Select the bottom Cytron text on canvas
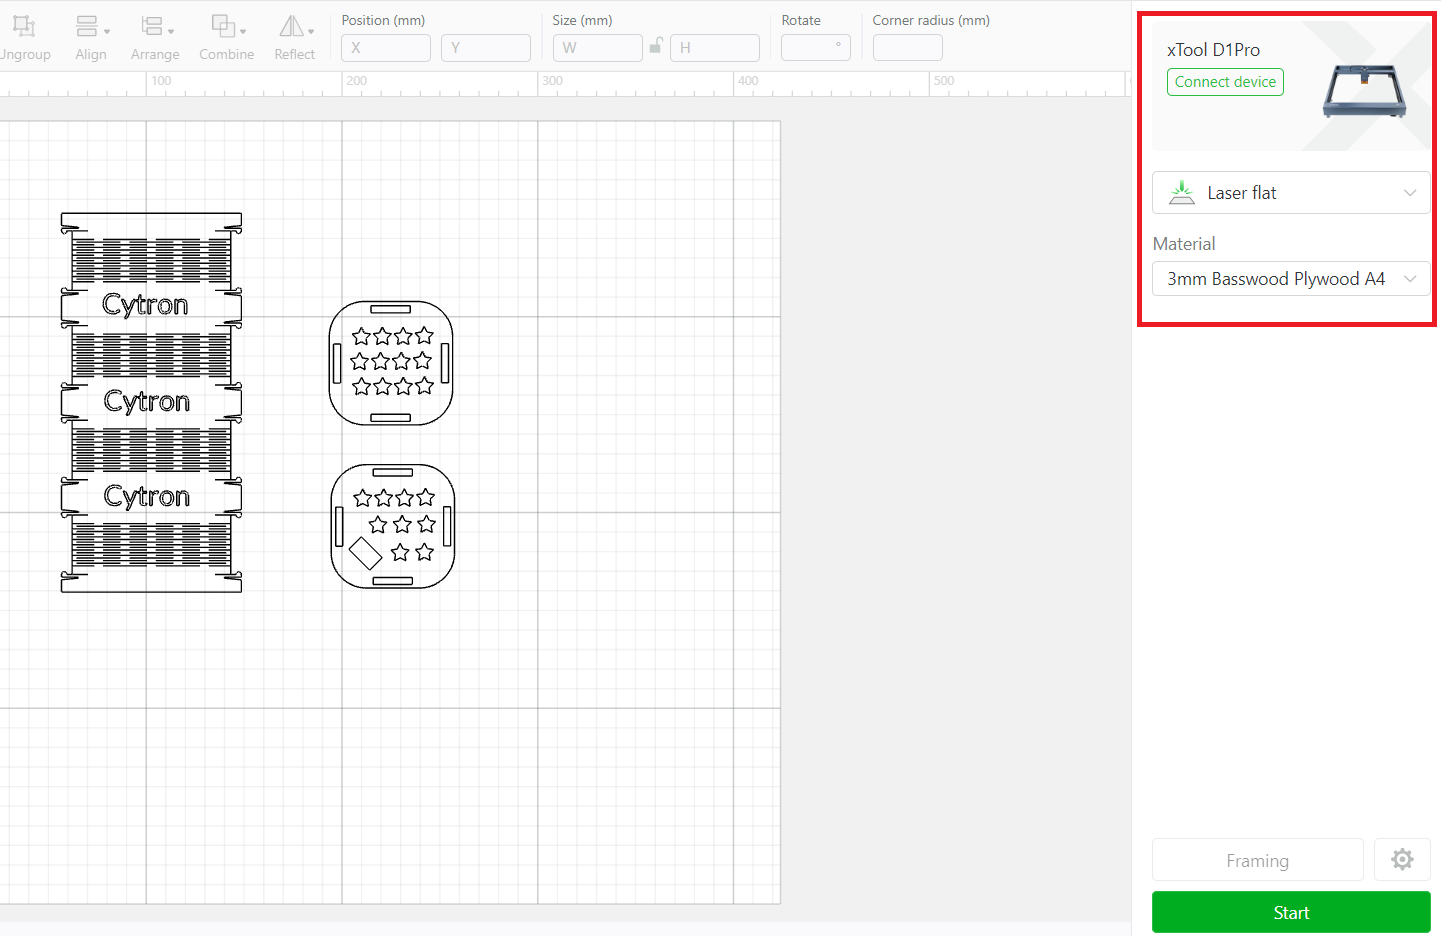This screenshot has width=1441, height=936. [x=147, y=497]
